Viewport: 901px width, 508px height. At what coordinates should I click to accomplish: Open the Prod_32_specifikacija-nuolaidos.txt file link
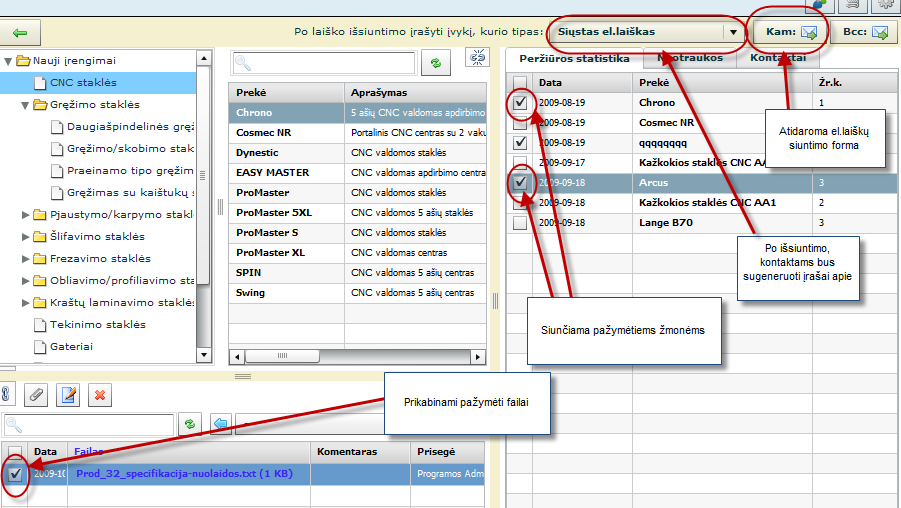coord(184,474)
